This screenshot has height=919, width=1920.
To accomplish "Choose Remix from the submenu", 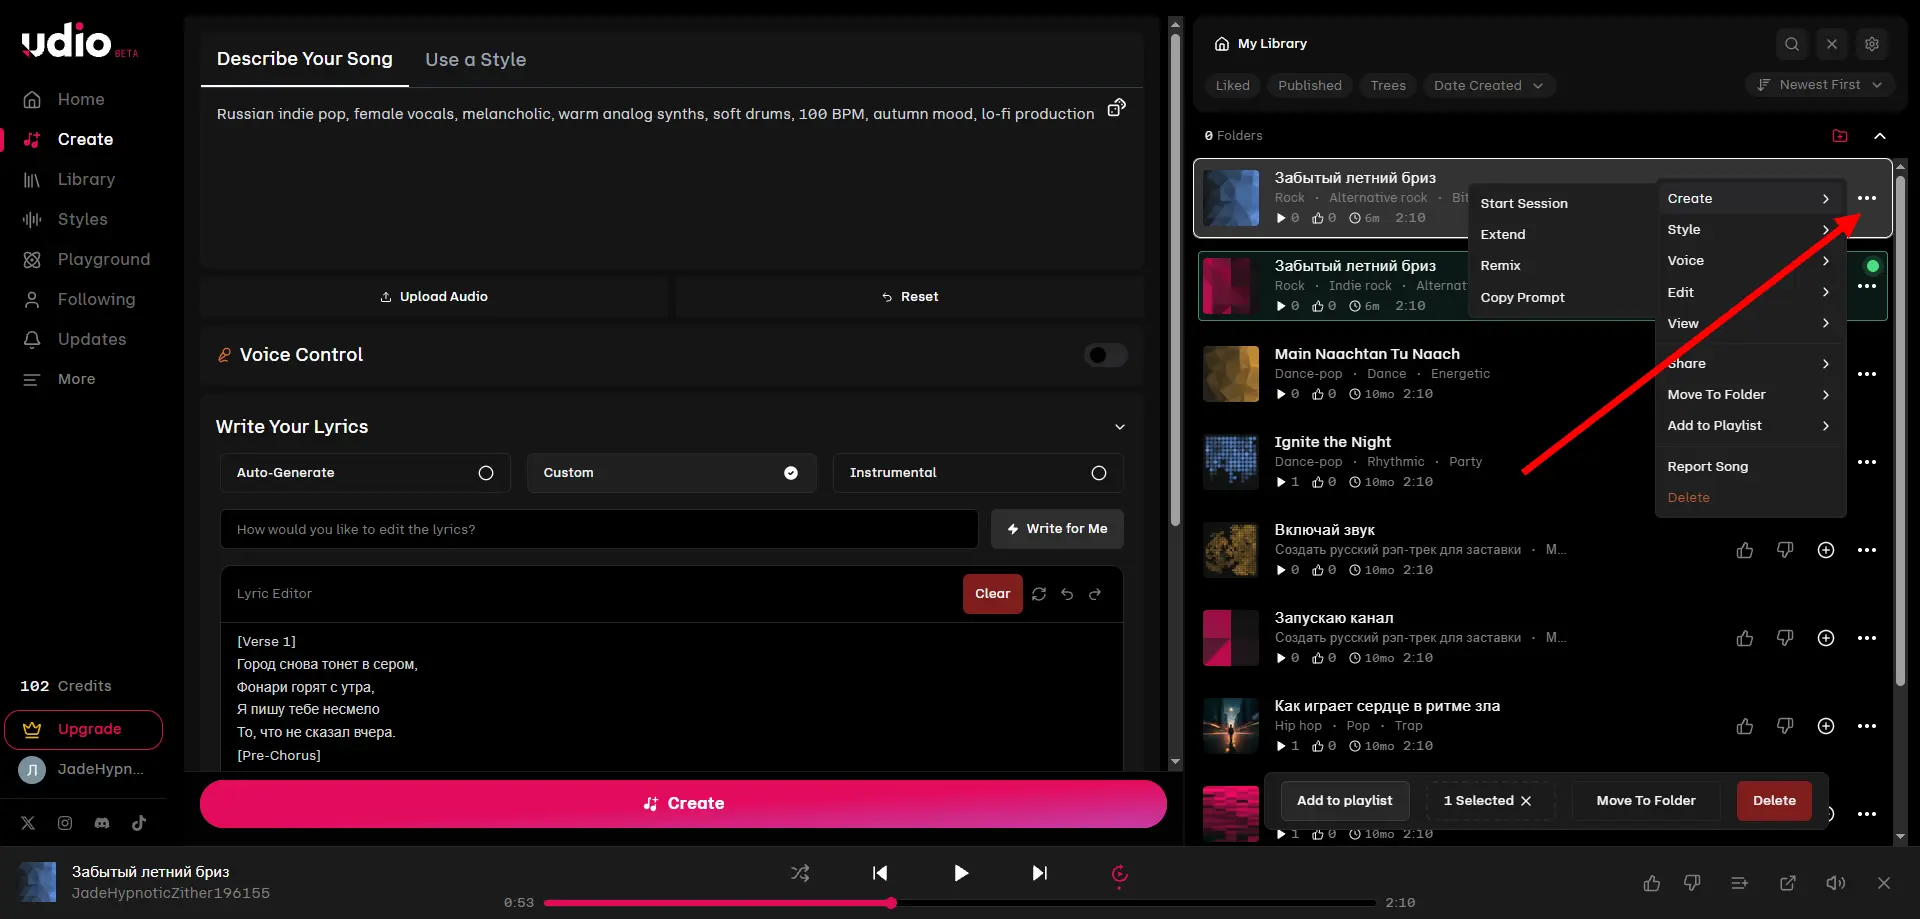I will (1500, 266).
